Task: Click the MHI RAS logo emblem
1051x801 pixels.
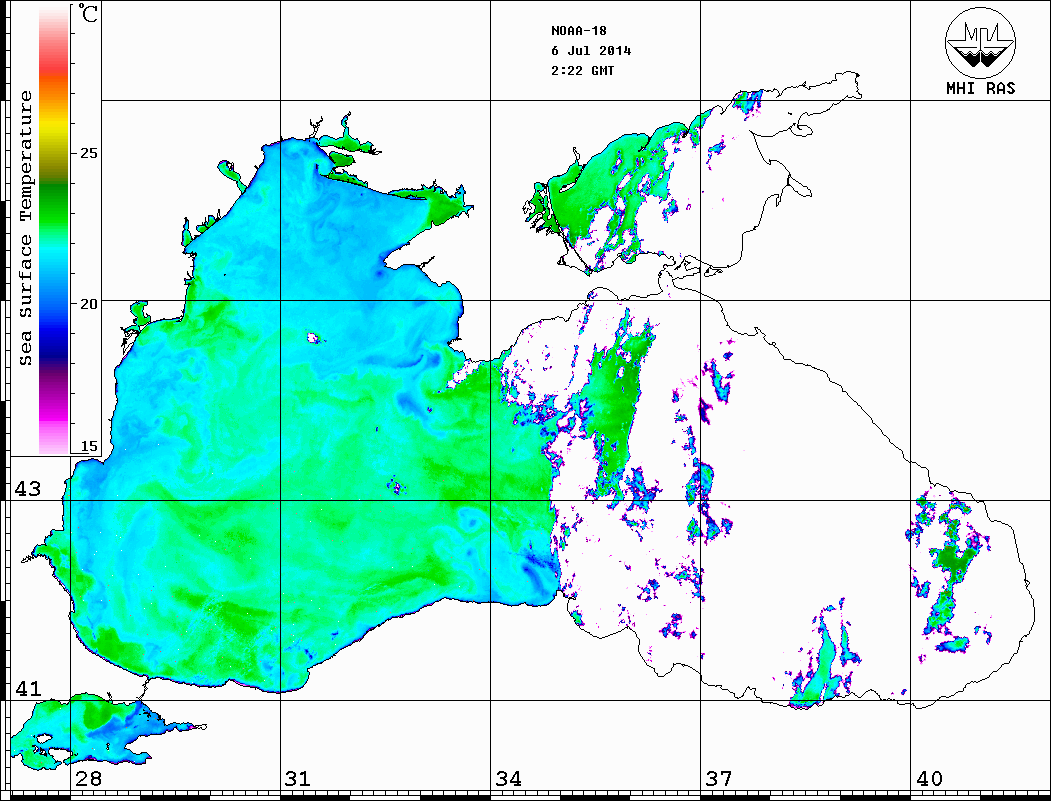Action: [980, 42]
